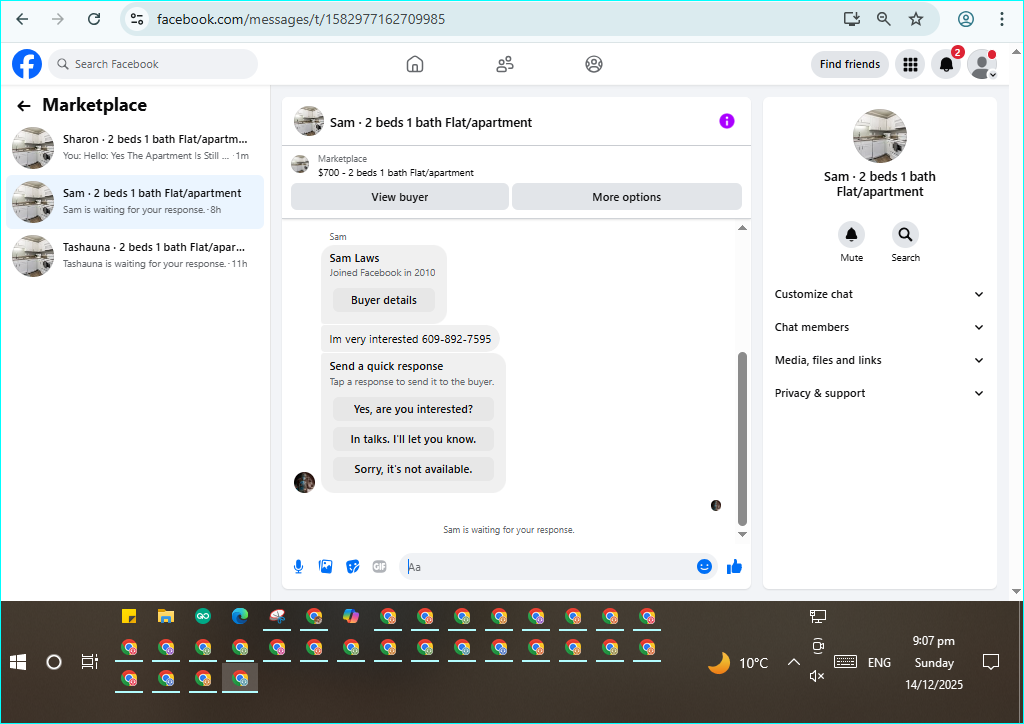Open the Microsoft Edge taskbar icon
This screenshot has width=1024, height=724.
tap(240, 616)
